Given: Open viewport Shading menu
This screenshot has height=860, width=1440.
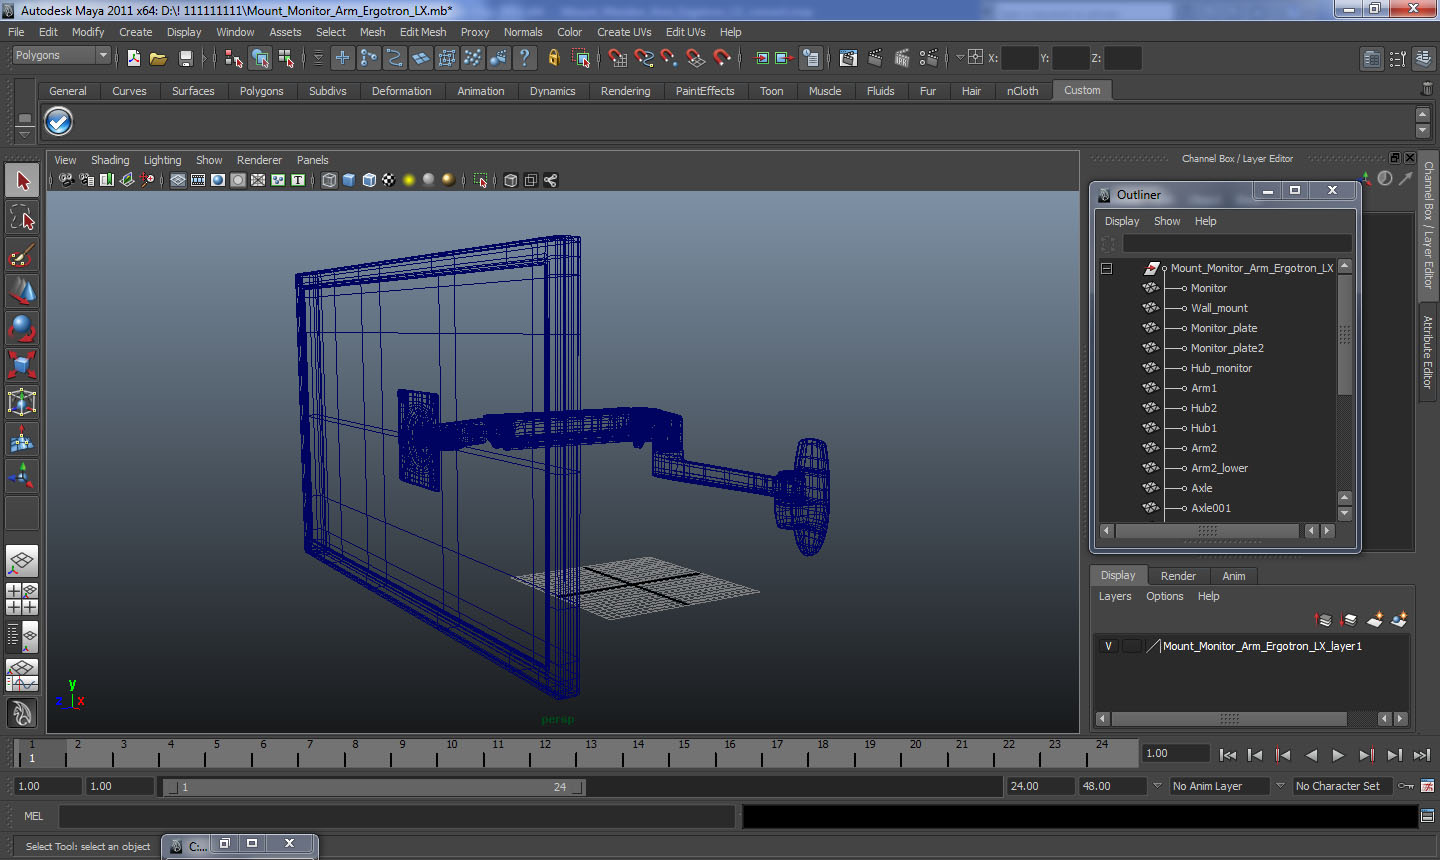Looking at the screenshot, I should pyautogui.click(x=110, y=160).
